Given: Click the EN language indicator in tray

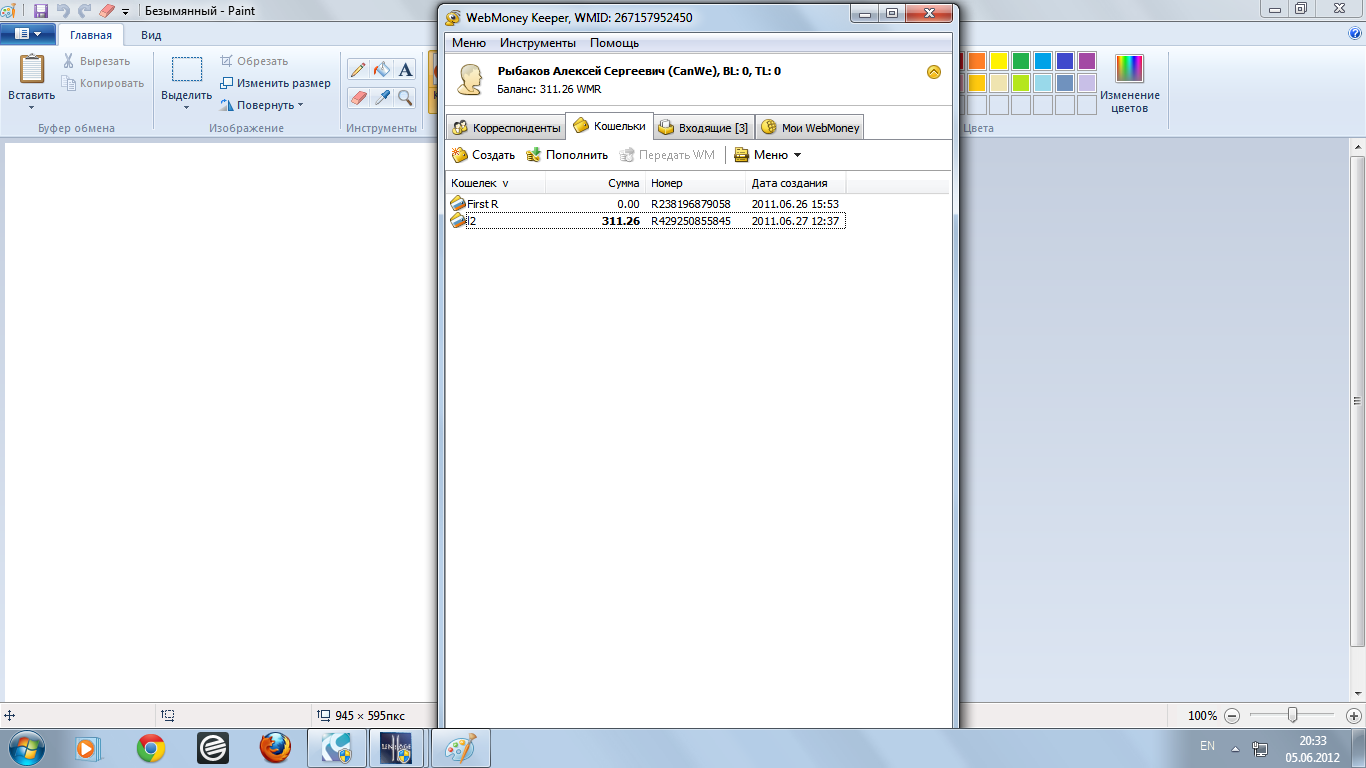Looking at the screenshot, I should (1207, 746).
